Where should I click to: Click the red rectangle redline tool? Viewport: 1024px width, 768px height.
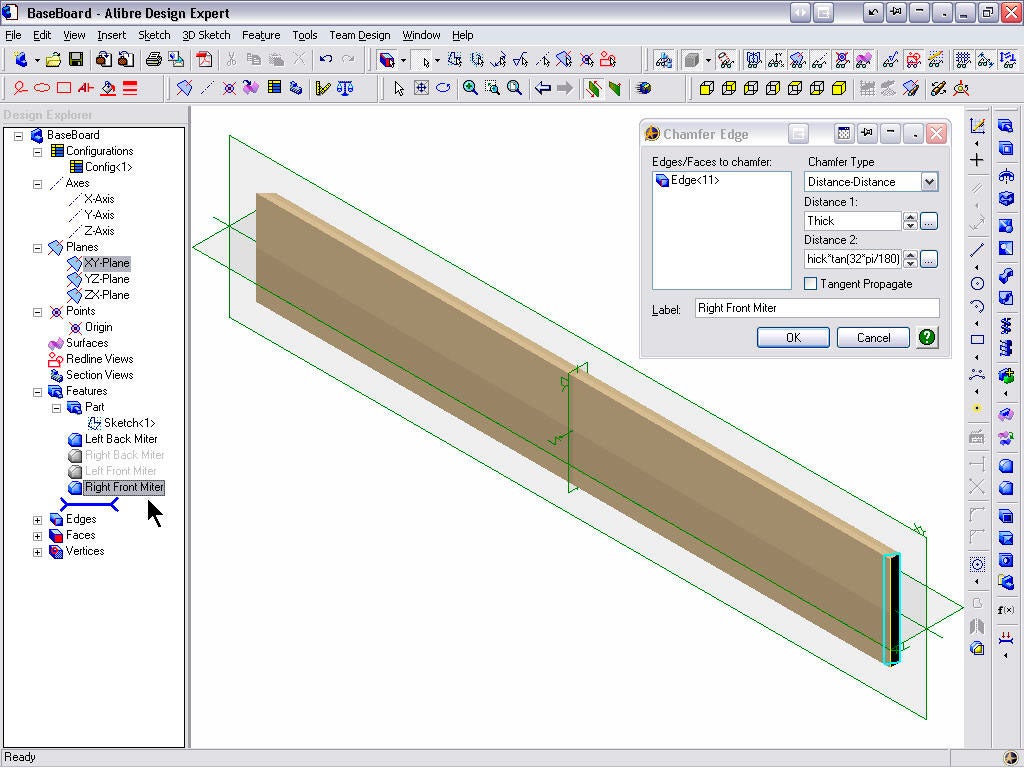tap(64, 88)
